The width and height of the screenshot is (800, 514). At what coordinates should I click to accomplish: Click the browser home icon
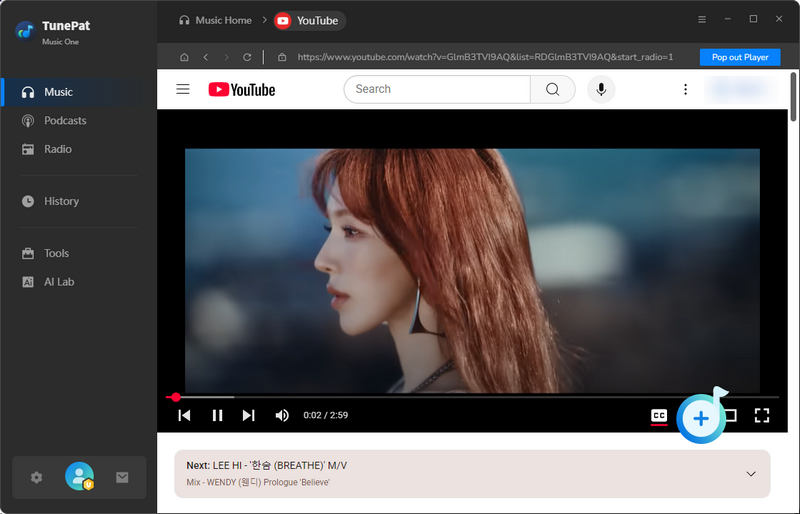(183, 57)
